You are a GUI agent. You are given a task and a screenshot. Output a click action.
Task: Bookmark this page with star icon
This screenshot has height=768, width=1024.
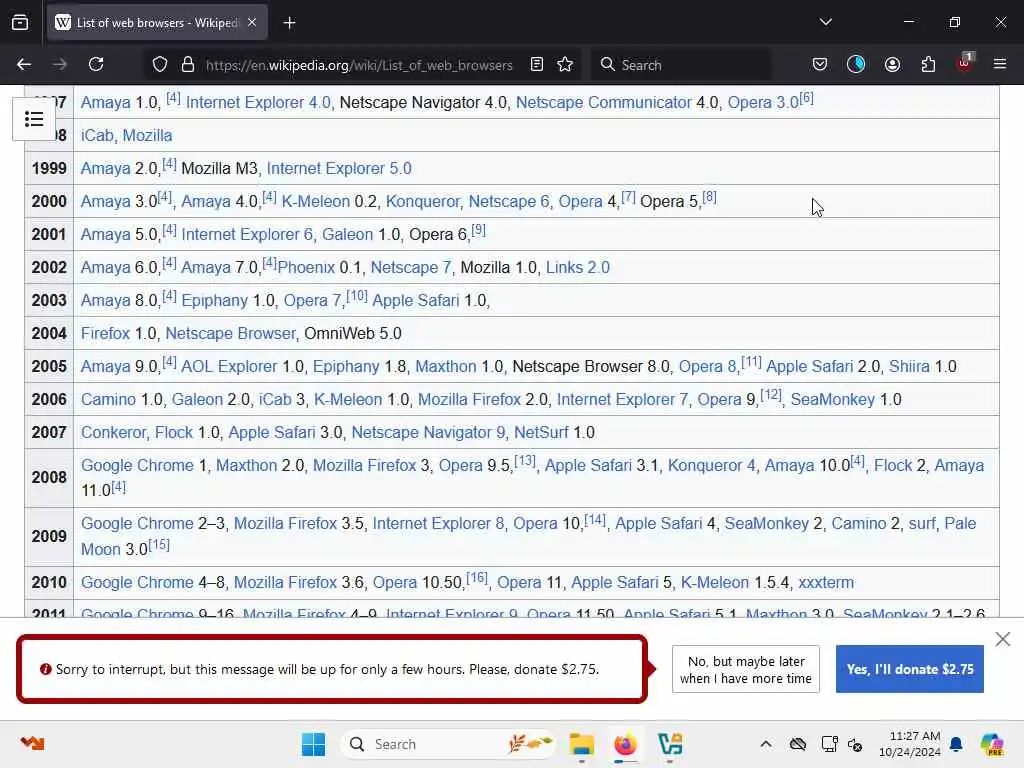click(565, 65)
